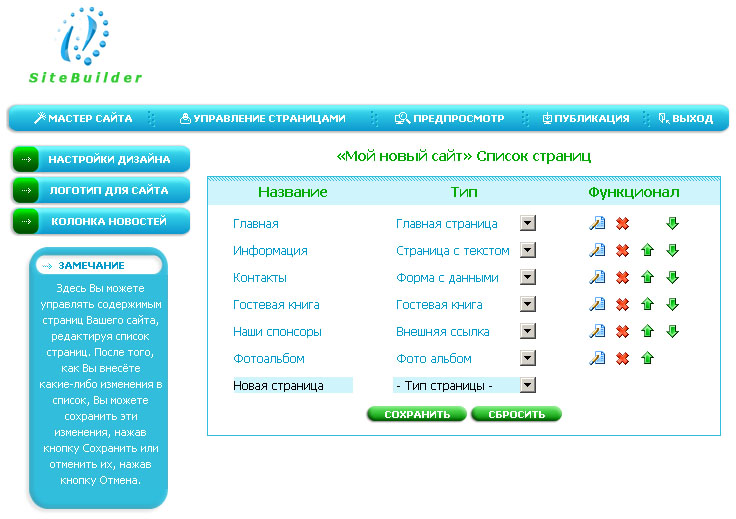Edit the Главная page
736x519 pixels.
pos(597,223)
